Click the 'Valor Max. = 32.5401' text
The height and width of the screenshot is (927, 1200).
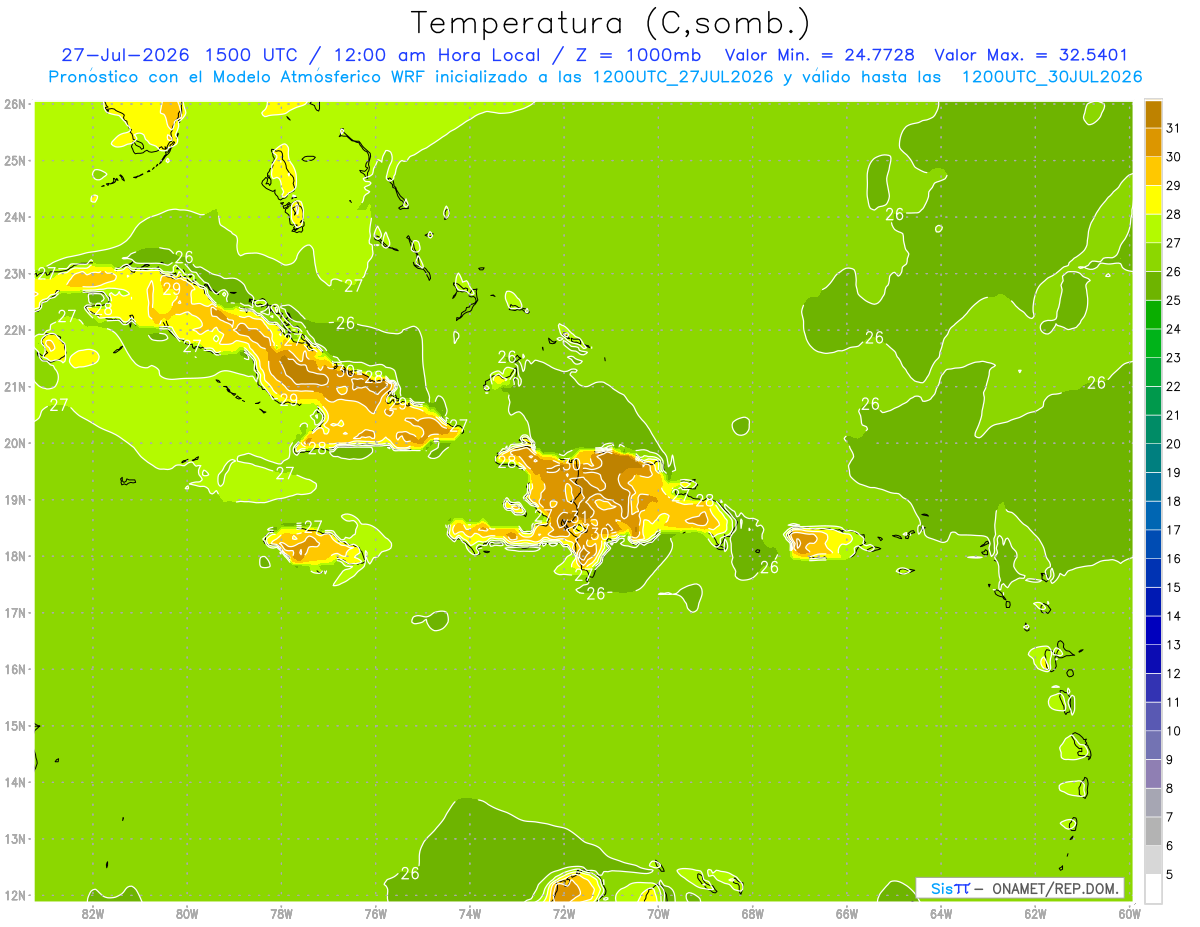point(1032,55)
